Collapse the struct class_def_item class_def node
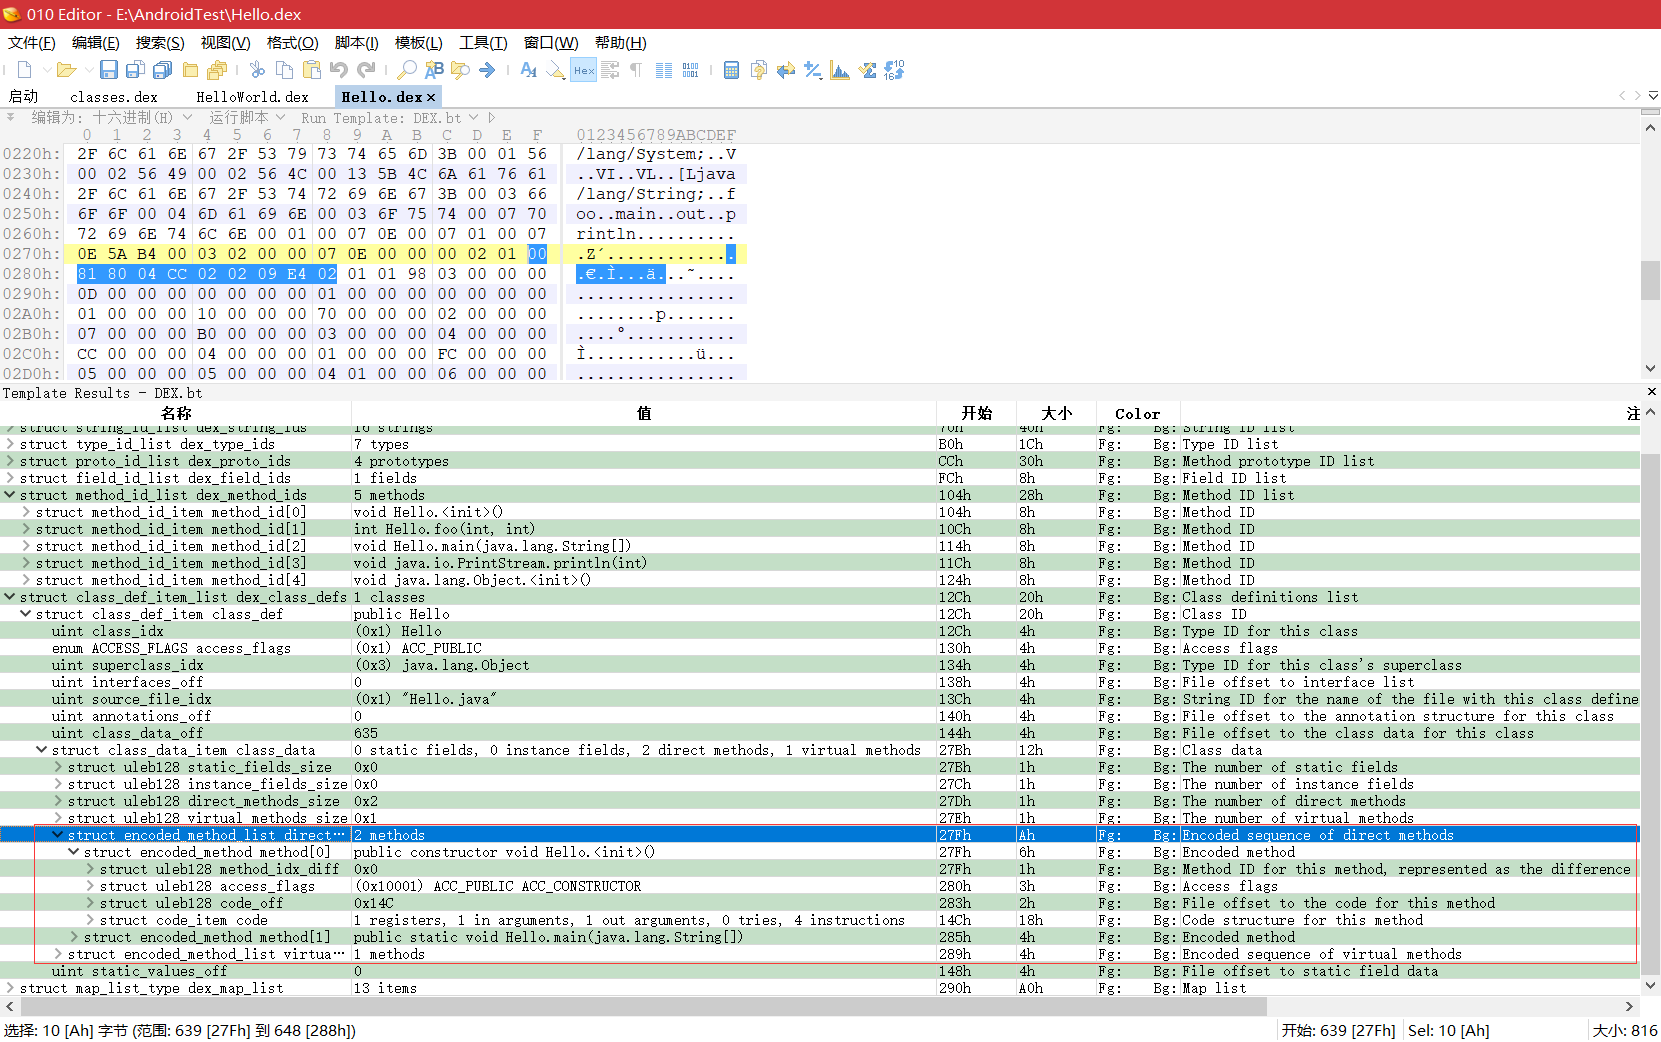 (x=25, y=614)
